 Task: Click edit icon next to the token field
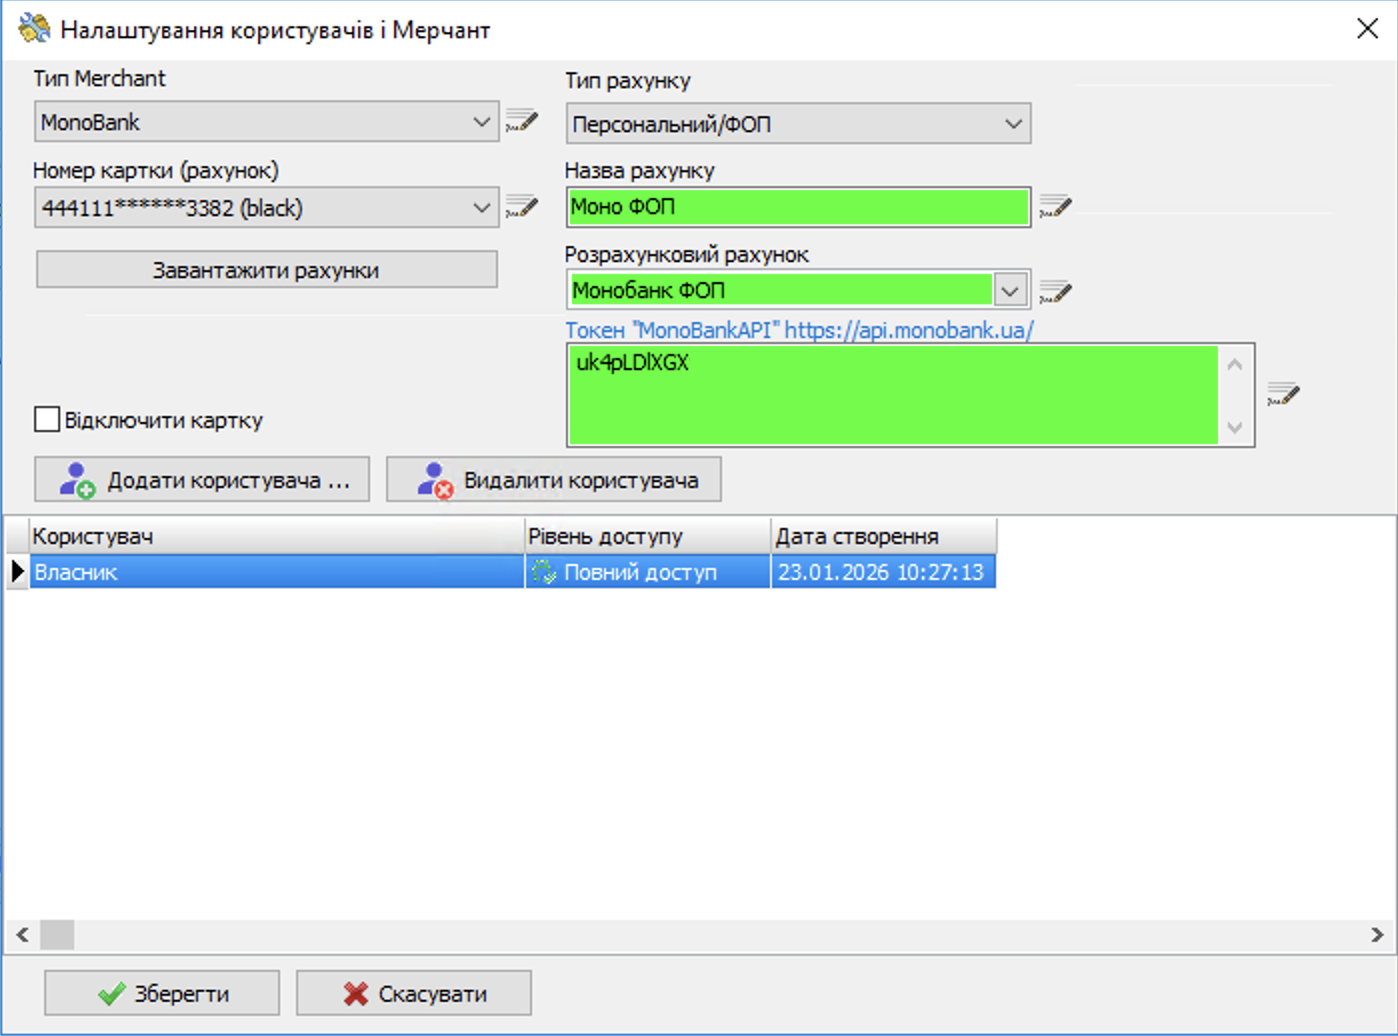coord(1282,394)
